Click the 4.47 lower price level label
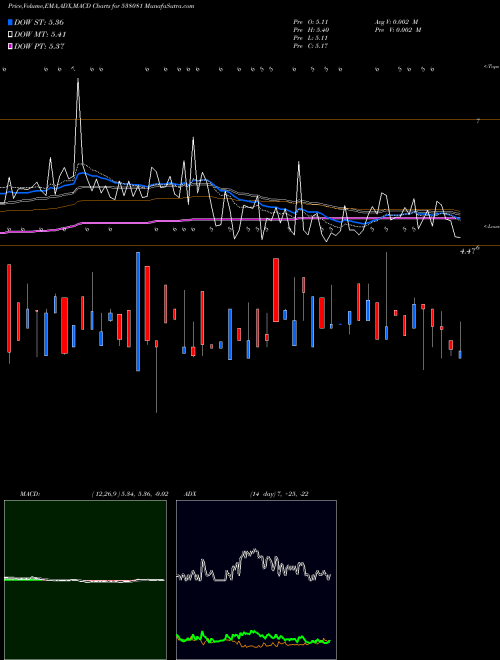The image size is (500, 660). click(469, 251)
